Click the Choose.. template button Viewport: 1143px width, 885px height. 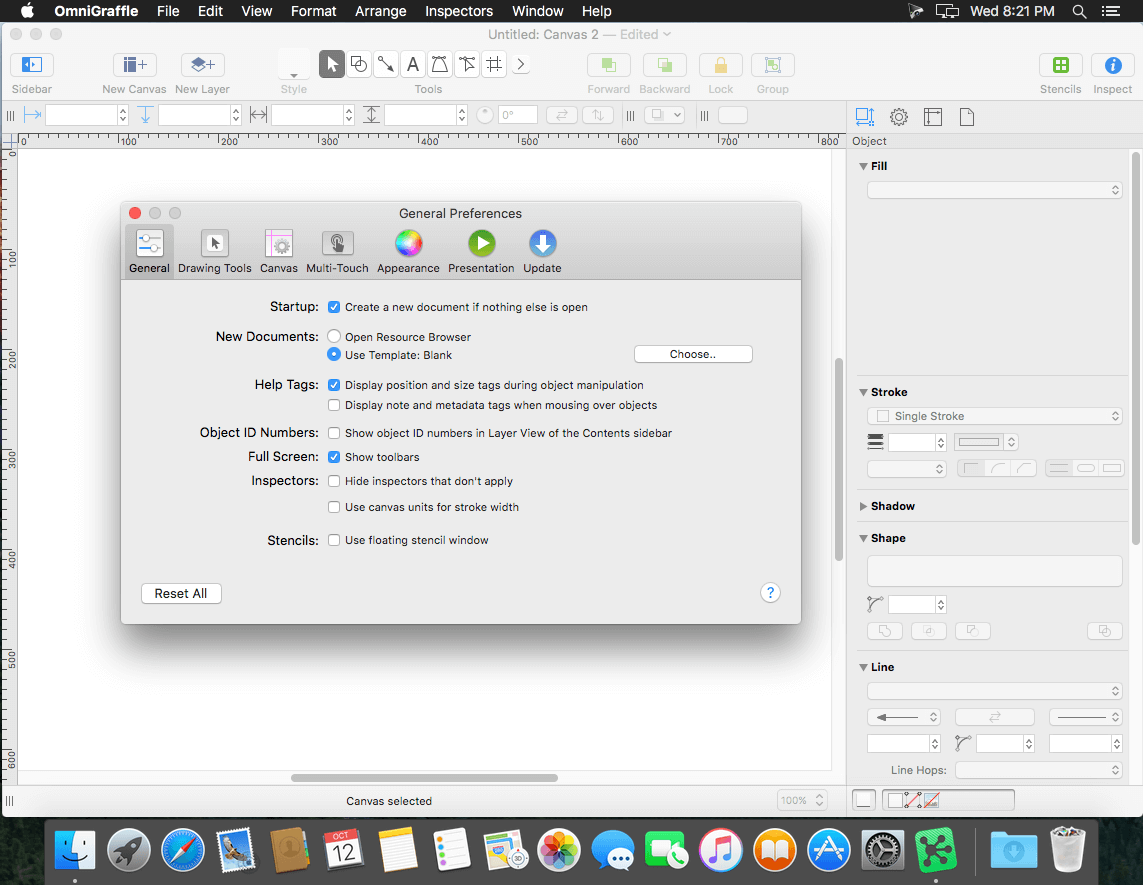pyautogui.click(x=693, y=354)
